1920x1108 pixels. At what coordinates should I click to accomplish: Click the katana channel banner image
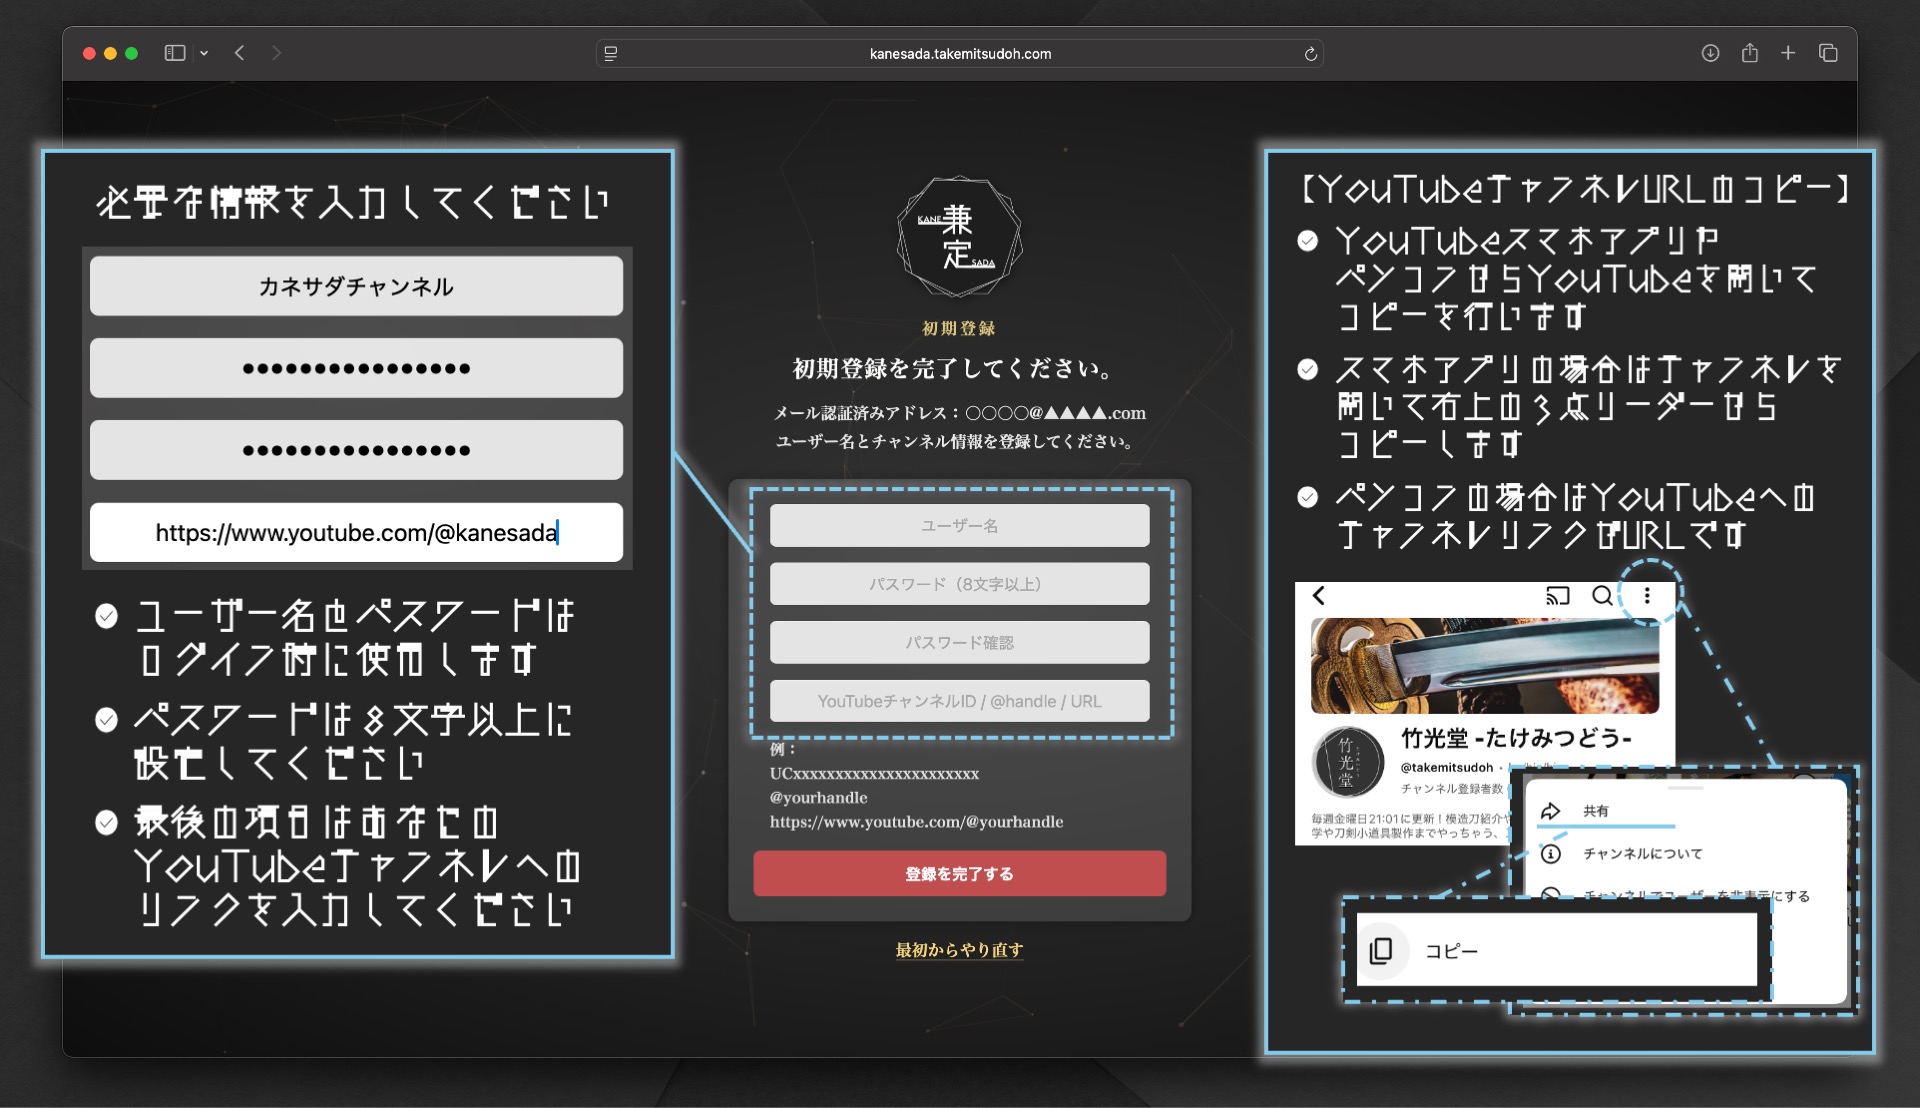[x=1485, y=665]
